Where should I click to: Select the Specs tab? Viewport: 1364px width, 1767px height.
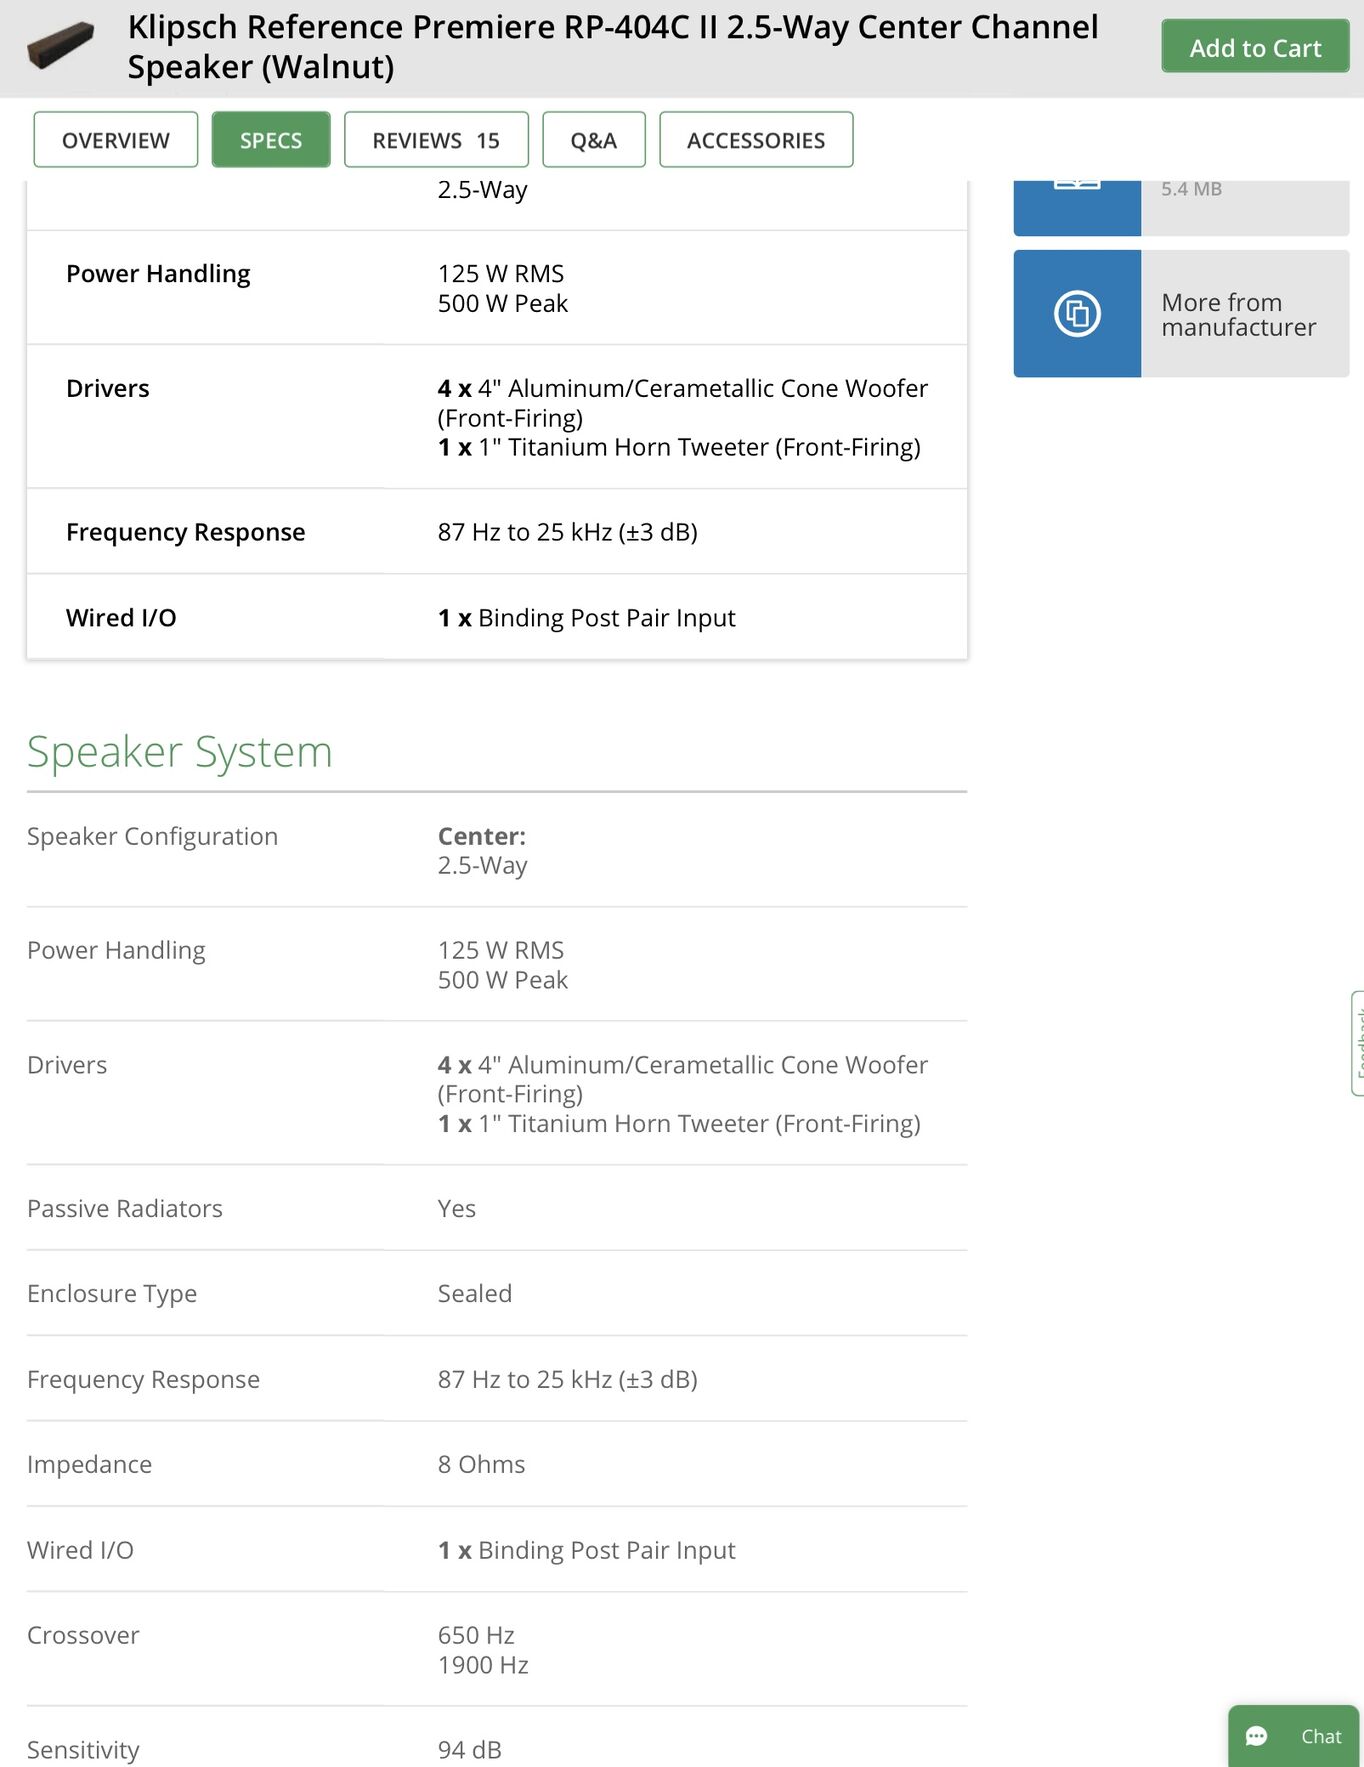(x=271, y=140)
